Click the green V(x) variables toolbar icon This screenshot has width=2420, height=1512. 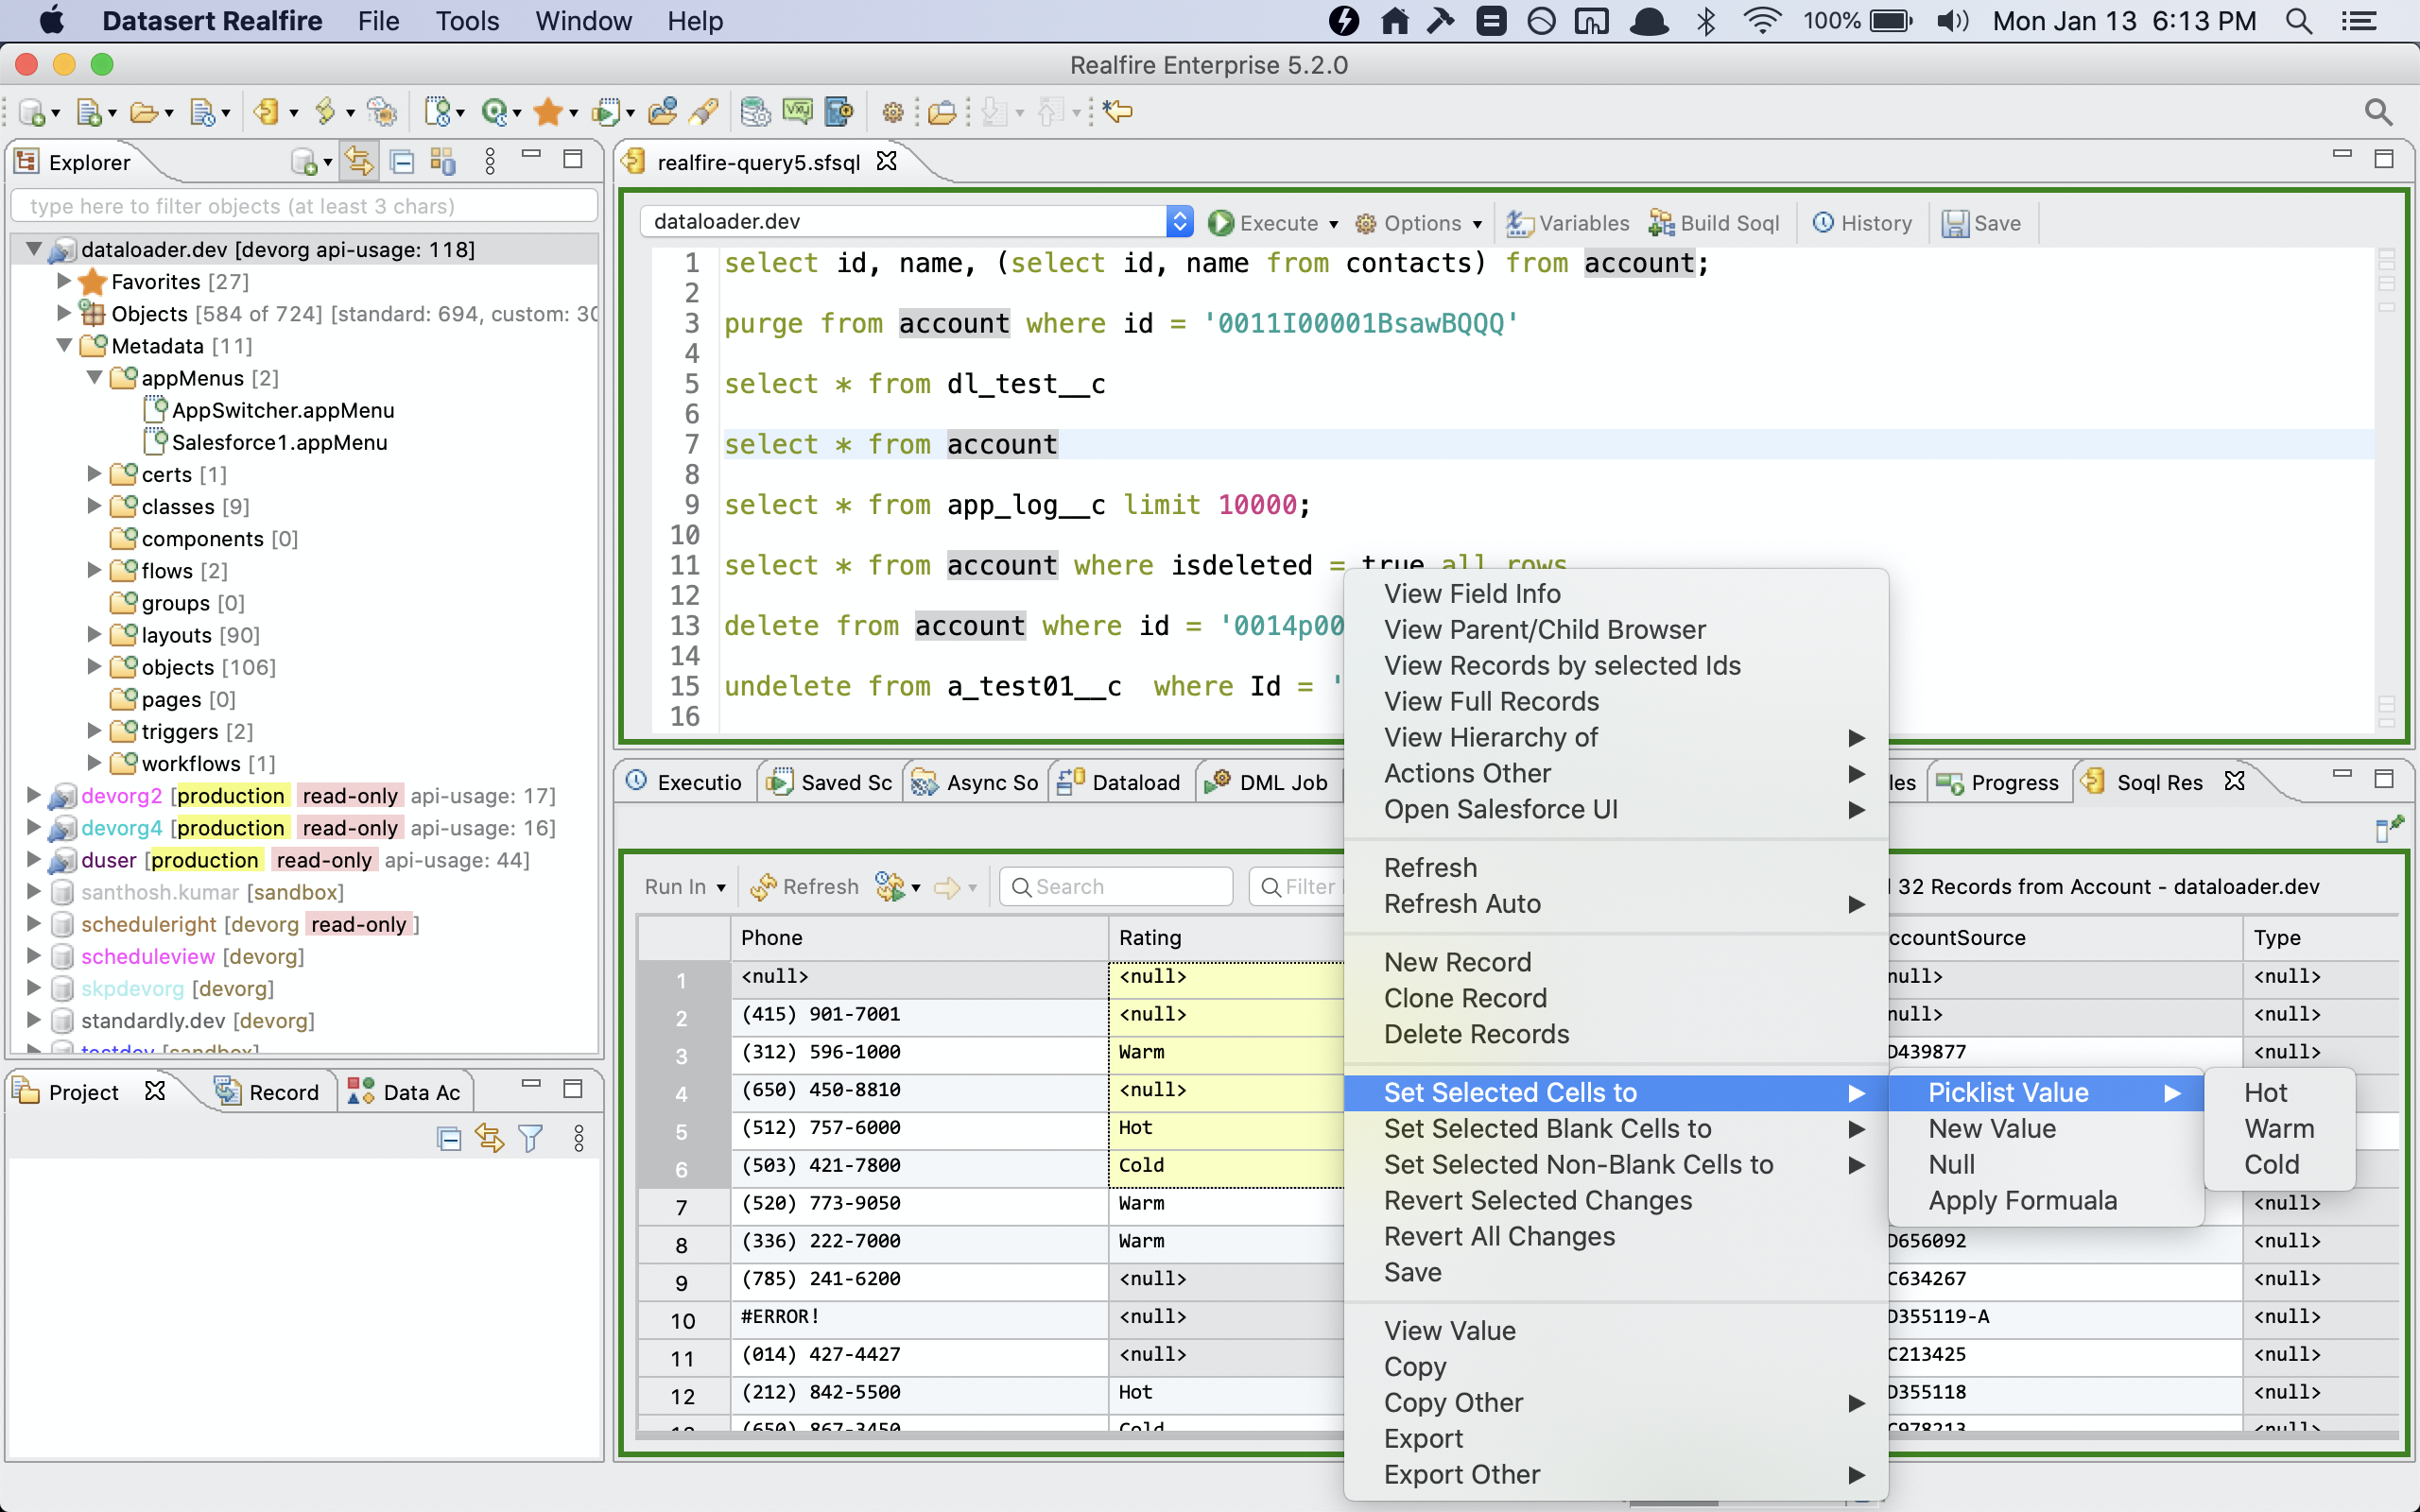797,112
